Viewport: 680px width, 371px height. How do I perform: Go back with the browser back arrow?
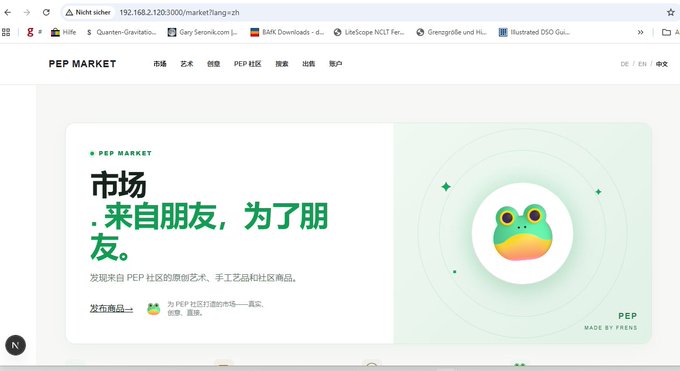(x=7, y=13)
